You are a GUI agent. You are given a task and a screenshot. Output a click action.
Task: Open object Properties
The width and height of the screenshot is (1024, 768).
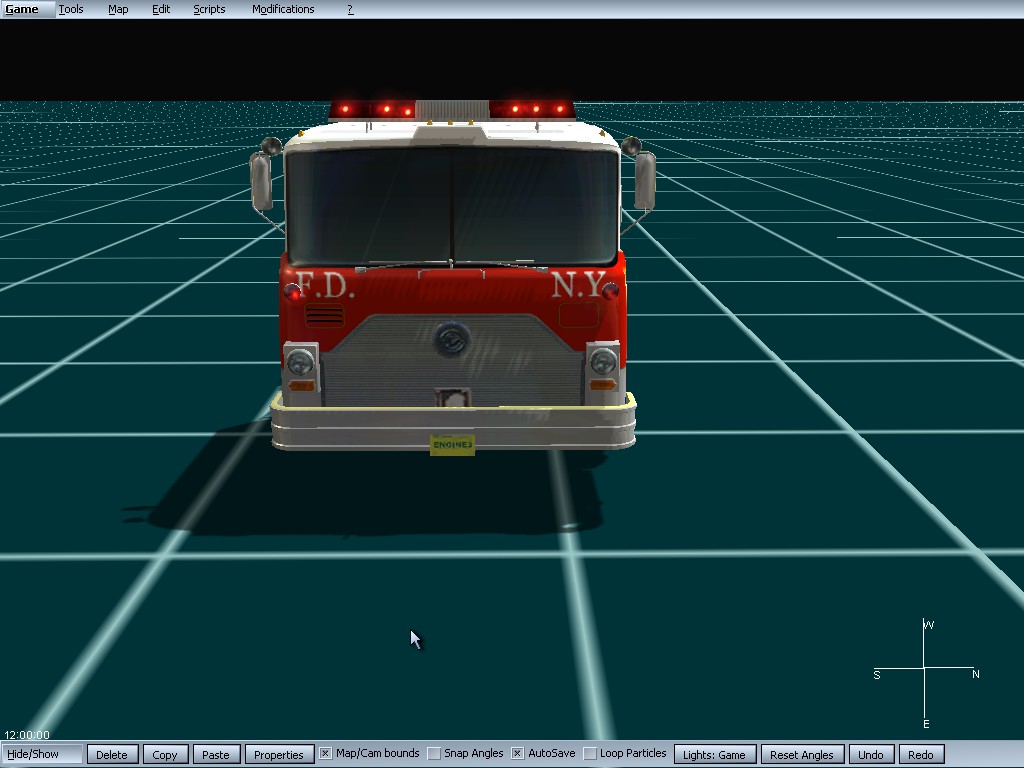tap(279, 754)
